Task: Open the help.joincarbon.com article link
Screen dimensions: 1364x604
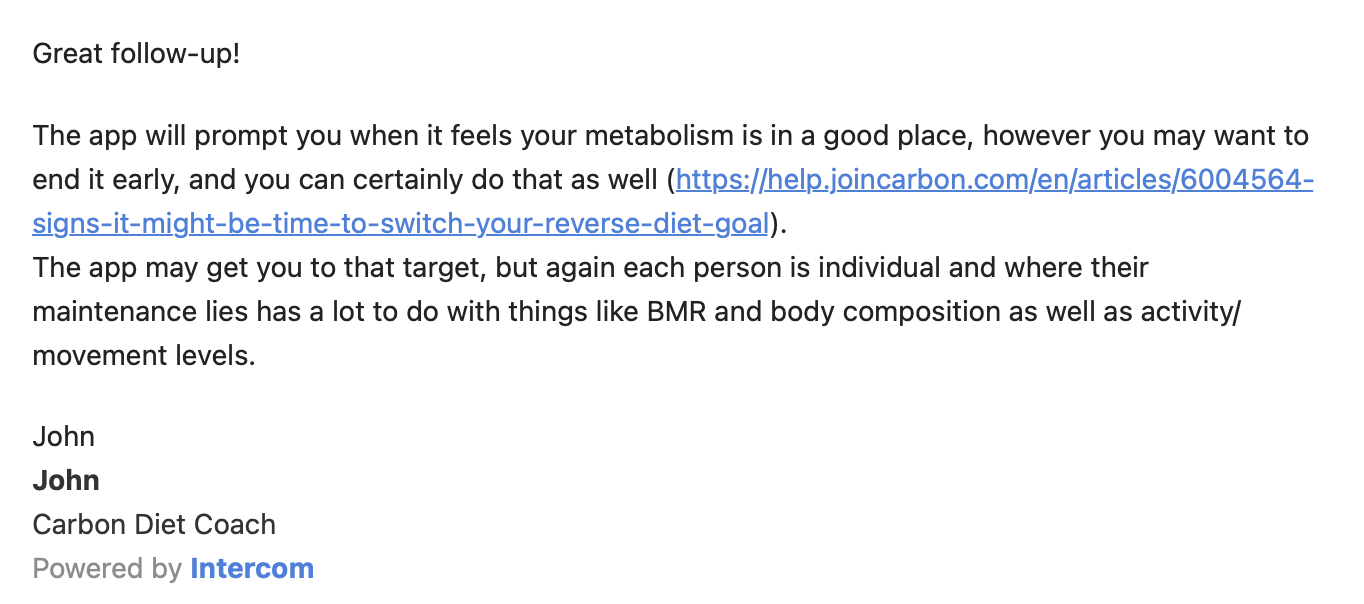Action: [994, 180]
